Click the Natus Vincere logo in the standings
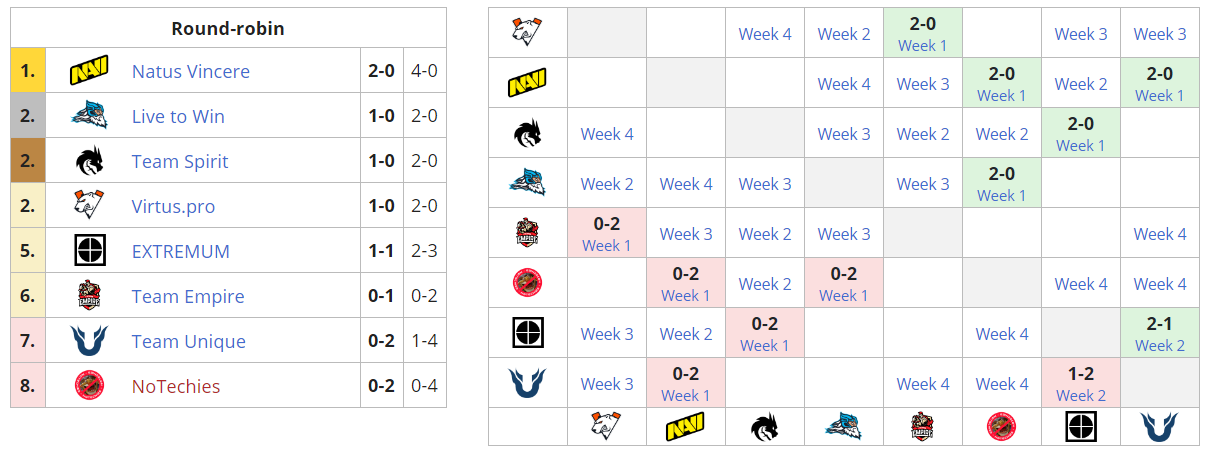Viewport: 1209px width, 453px height. [x=89, y=72]
